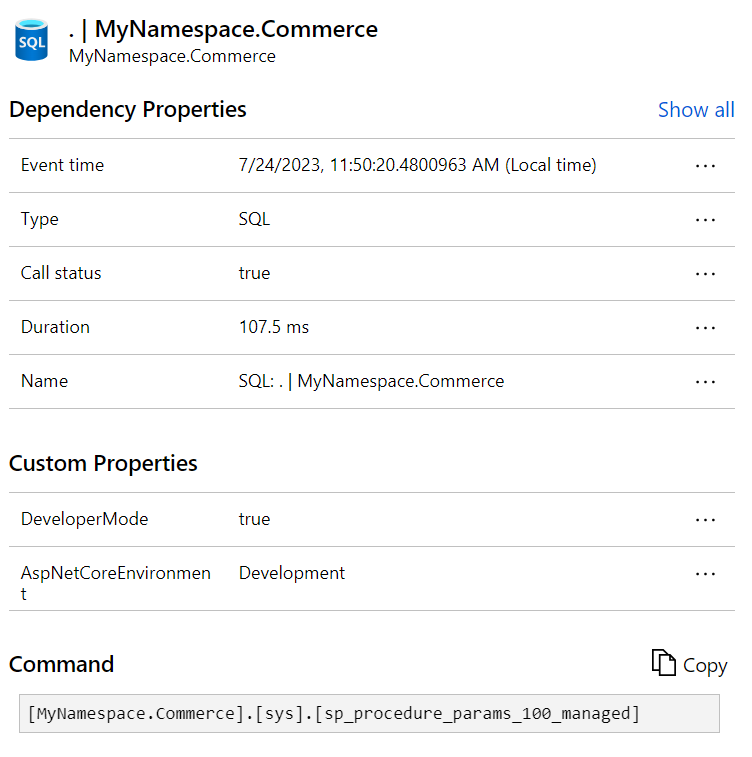Open the more options for Call status
752x757 pixels.
pyautogui.click(x=705, y=274)
